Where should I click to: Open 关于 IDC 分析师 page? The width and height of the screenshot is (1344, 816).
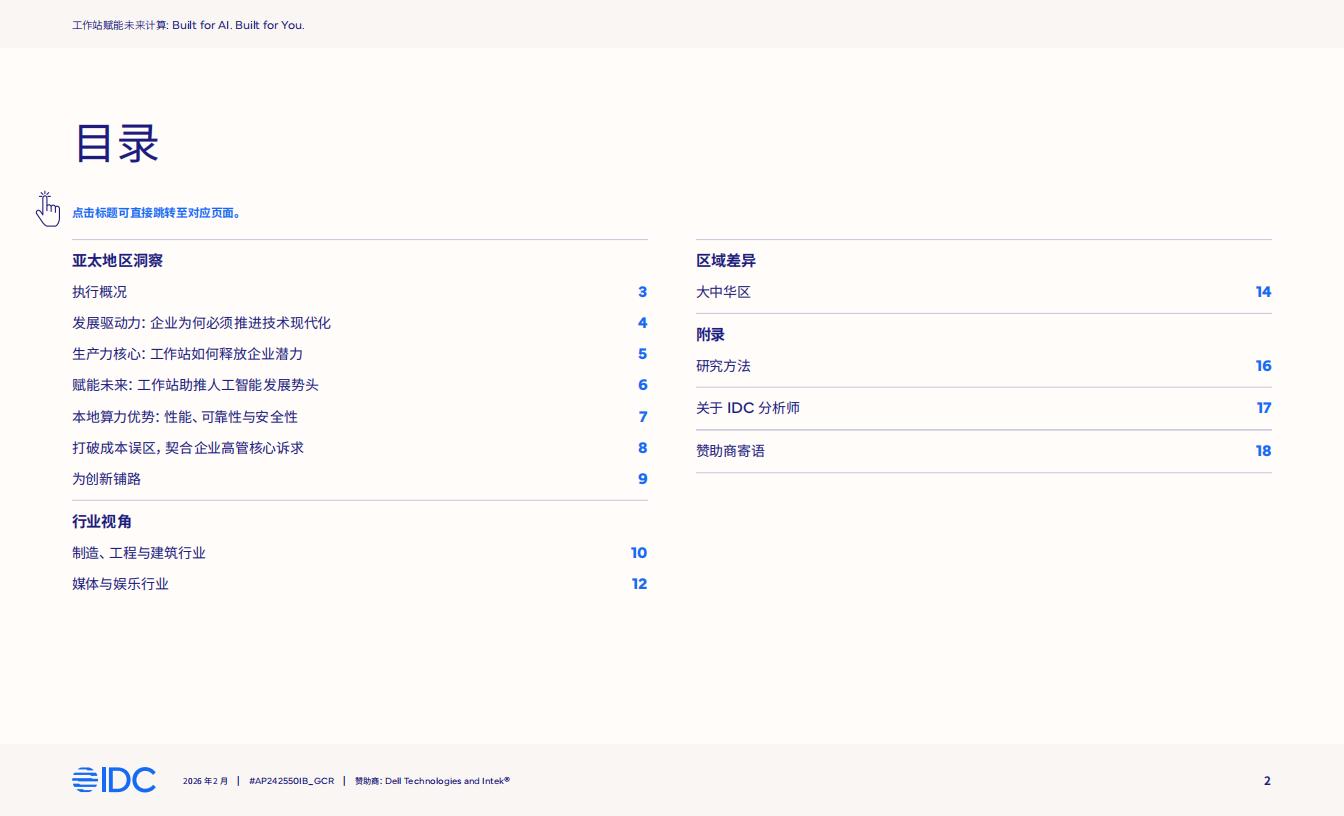tap(748, 408)
